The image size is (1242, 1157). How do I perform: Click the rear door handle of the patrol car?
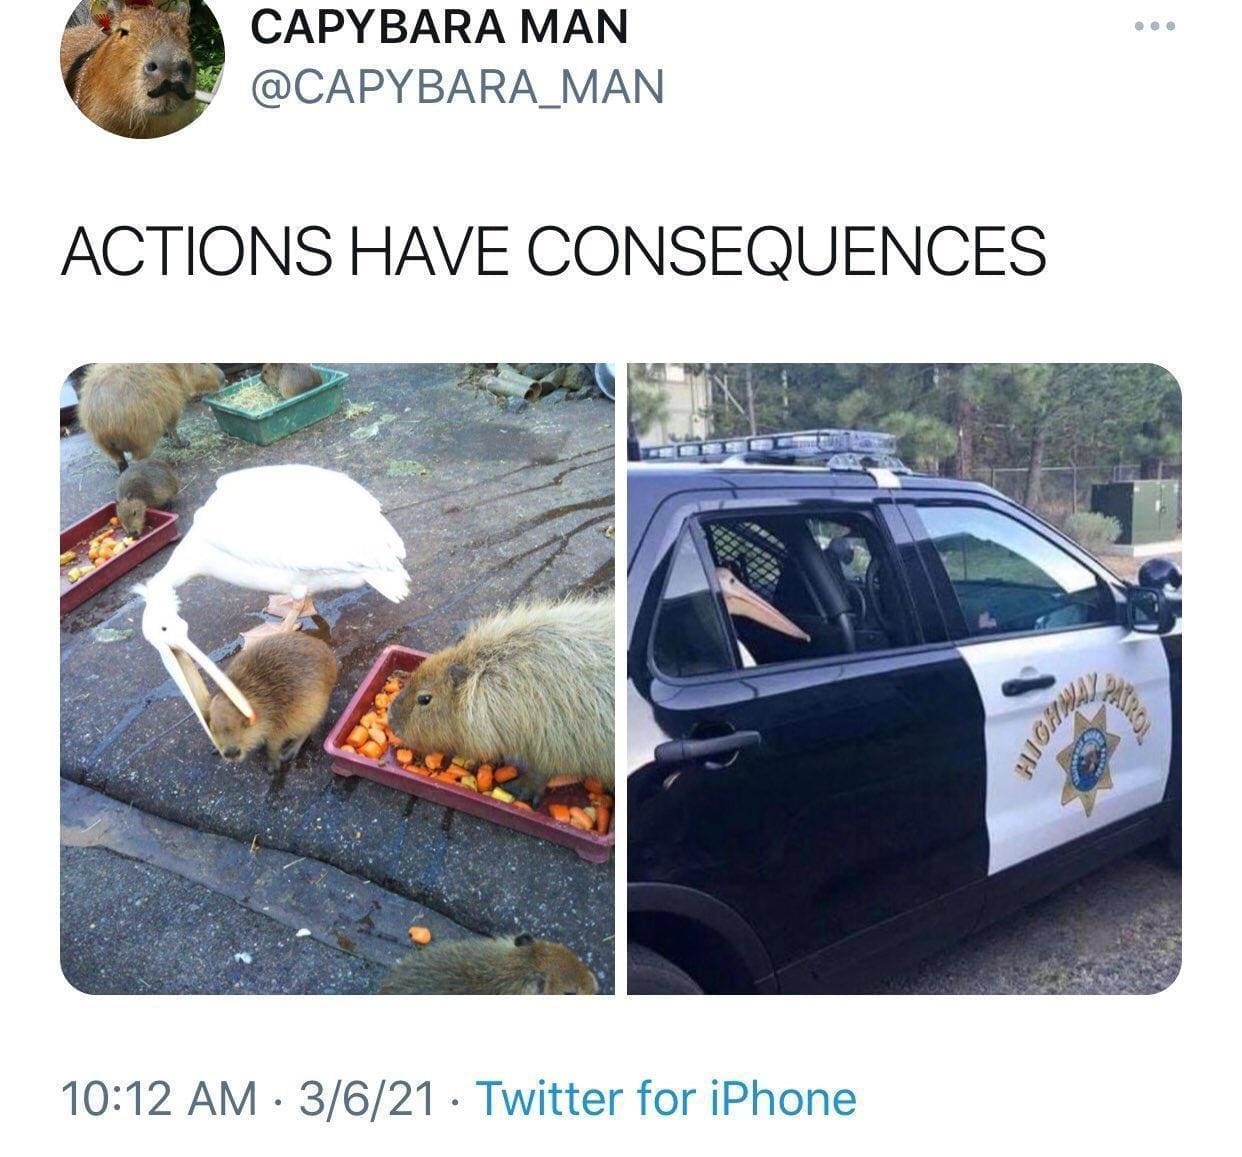coord(707,745)
